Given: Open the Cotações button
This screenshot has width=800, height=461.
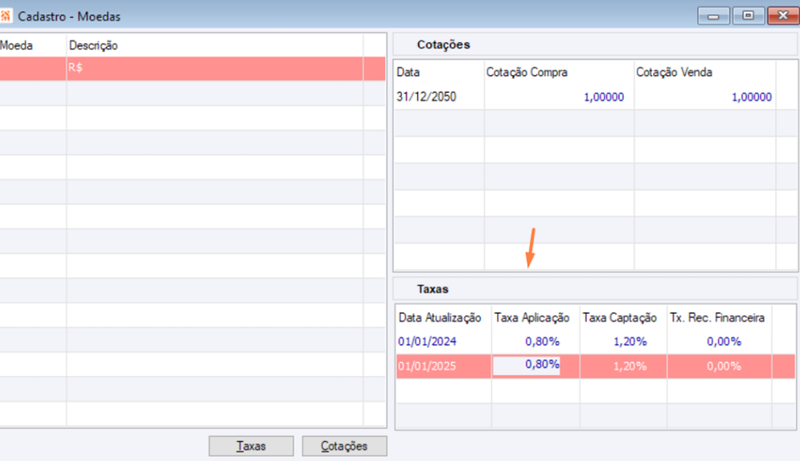Looking at the screenshot, I should pyautogui.click(x=344, y=446).
